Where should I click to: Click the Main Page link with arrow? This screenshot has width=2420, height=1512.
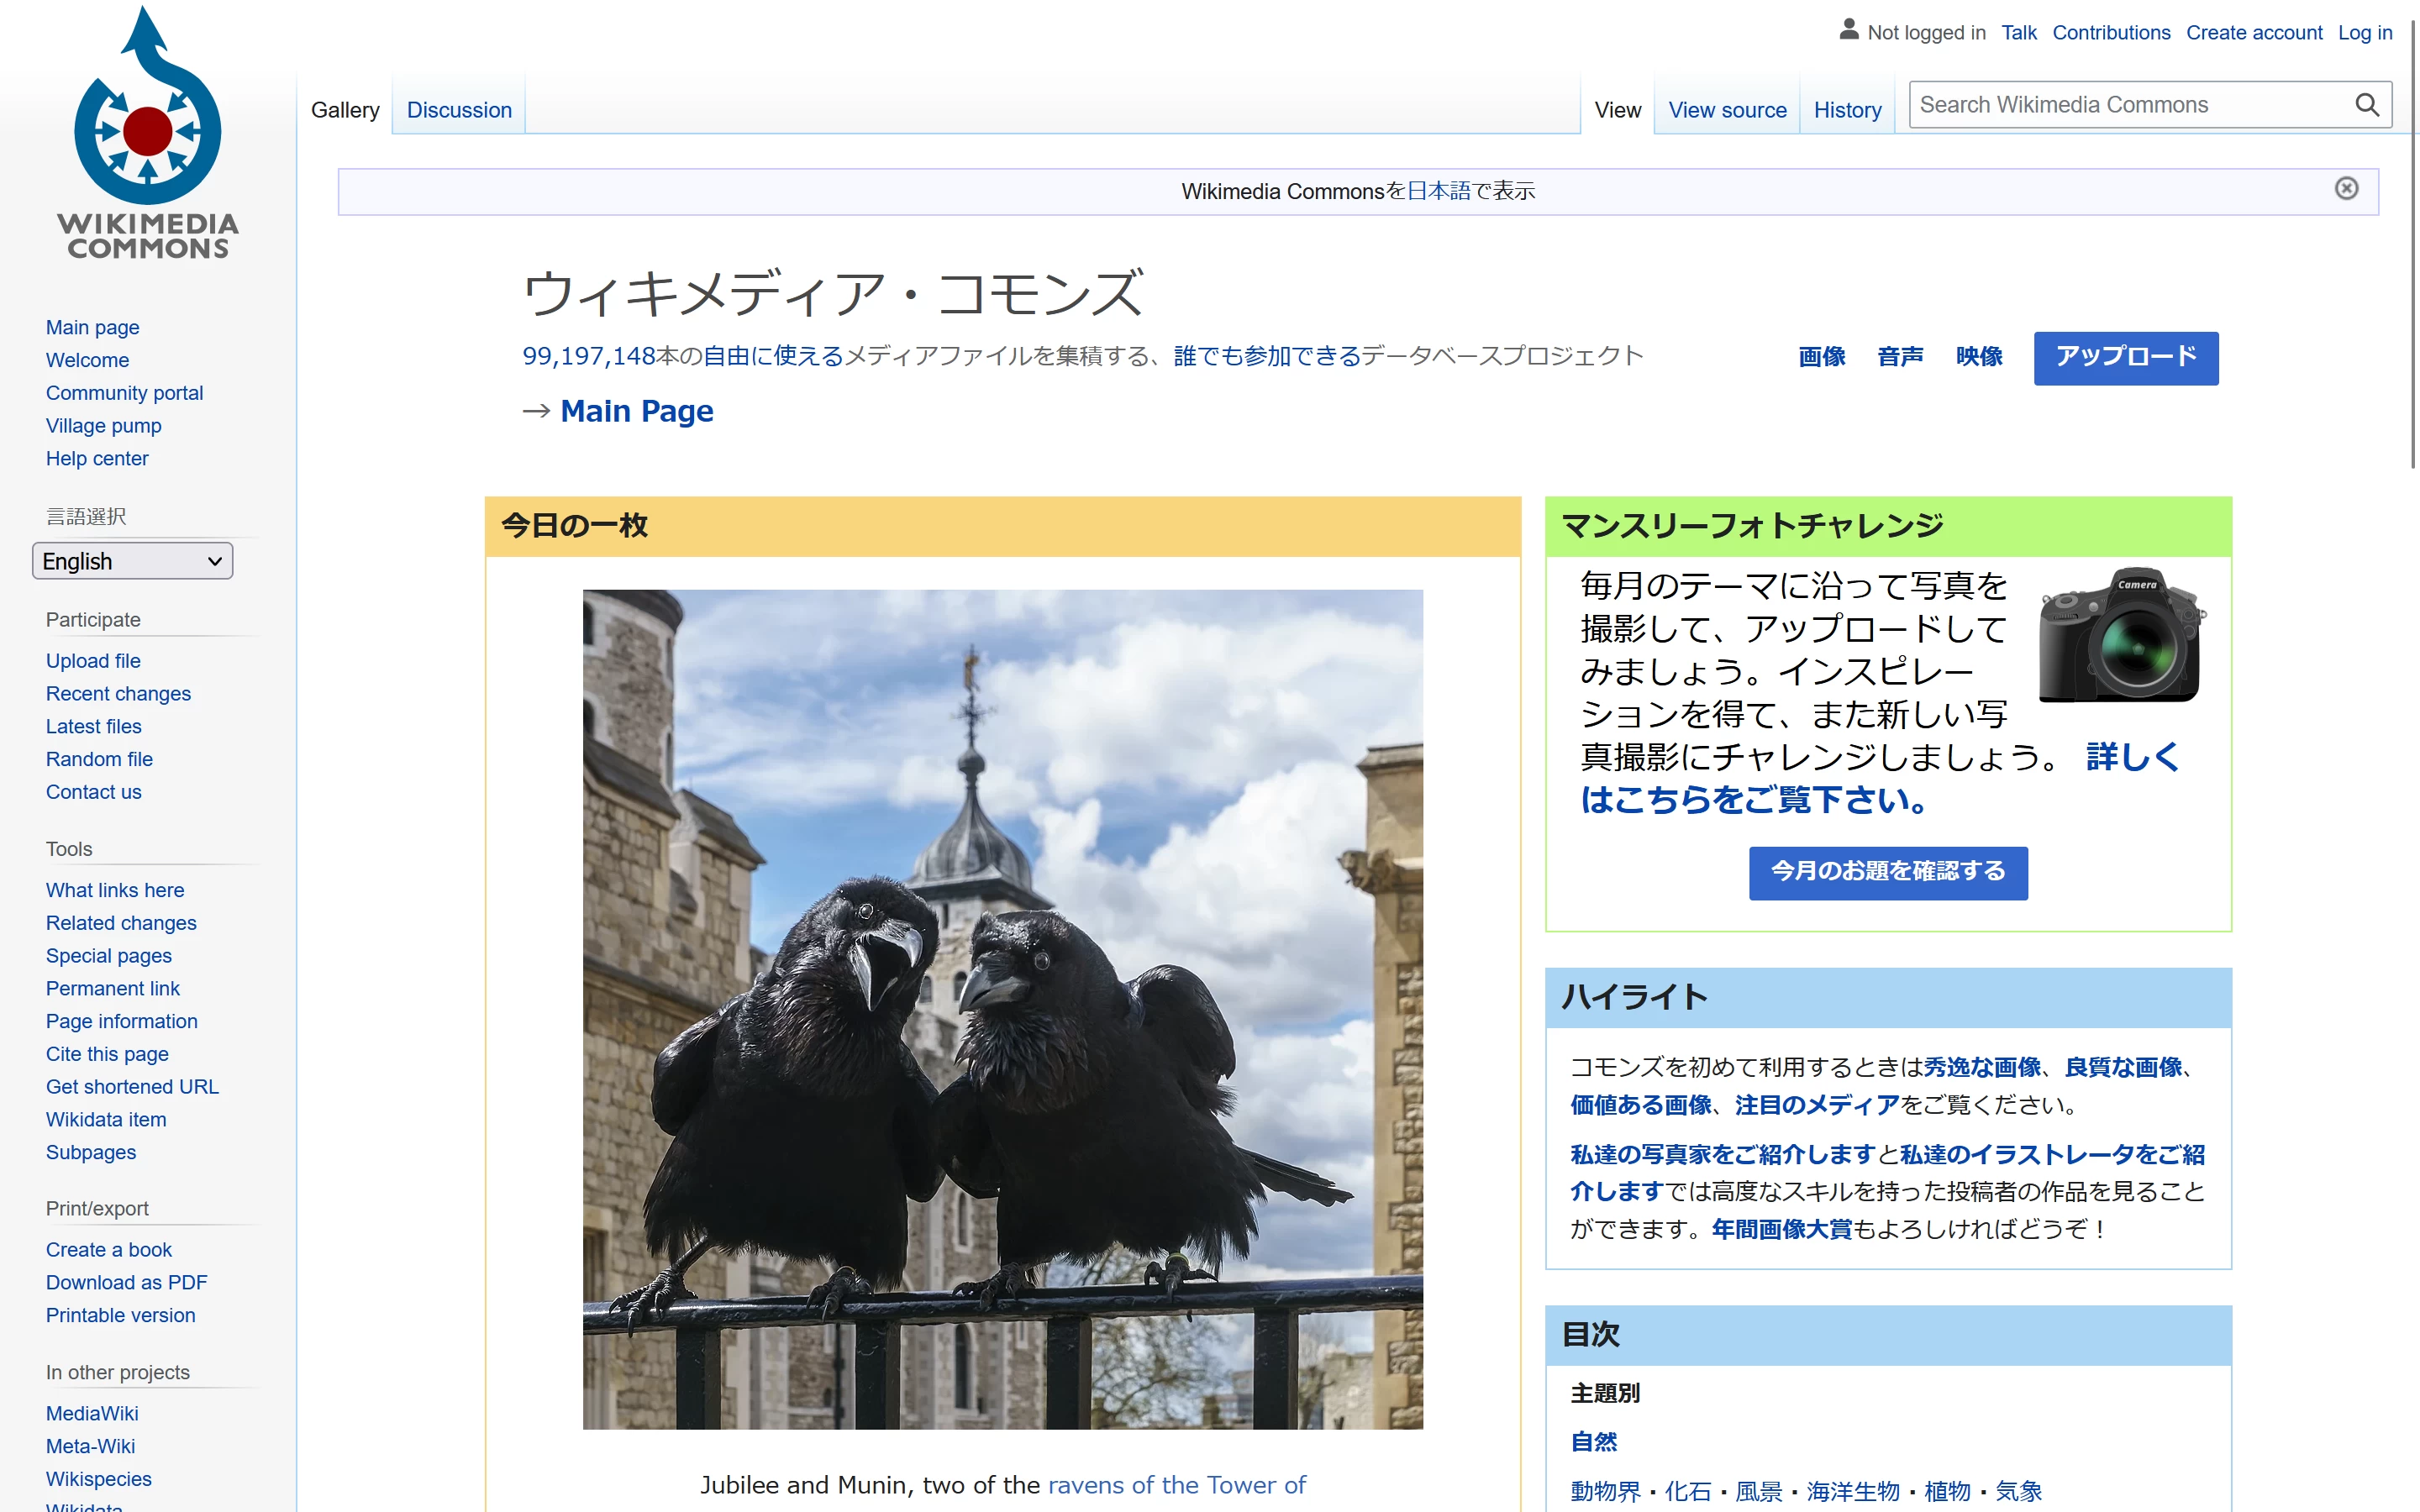(x=636, y=411)
